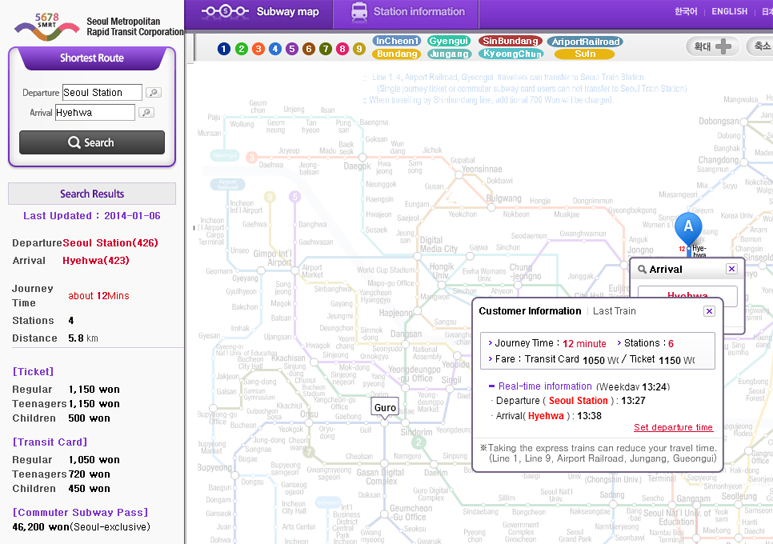Click the zoom in plus button

(715, 47)
